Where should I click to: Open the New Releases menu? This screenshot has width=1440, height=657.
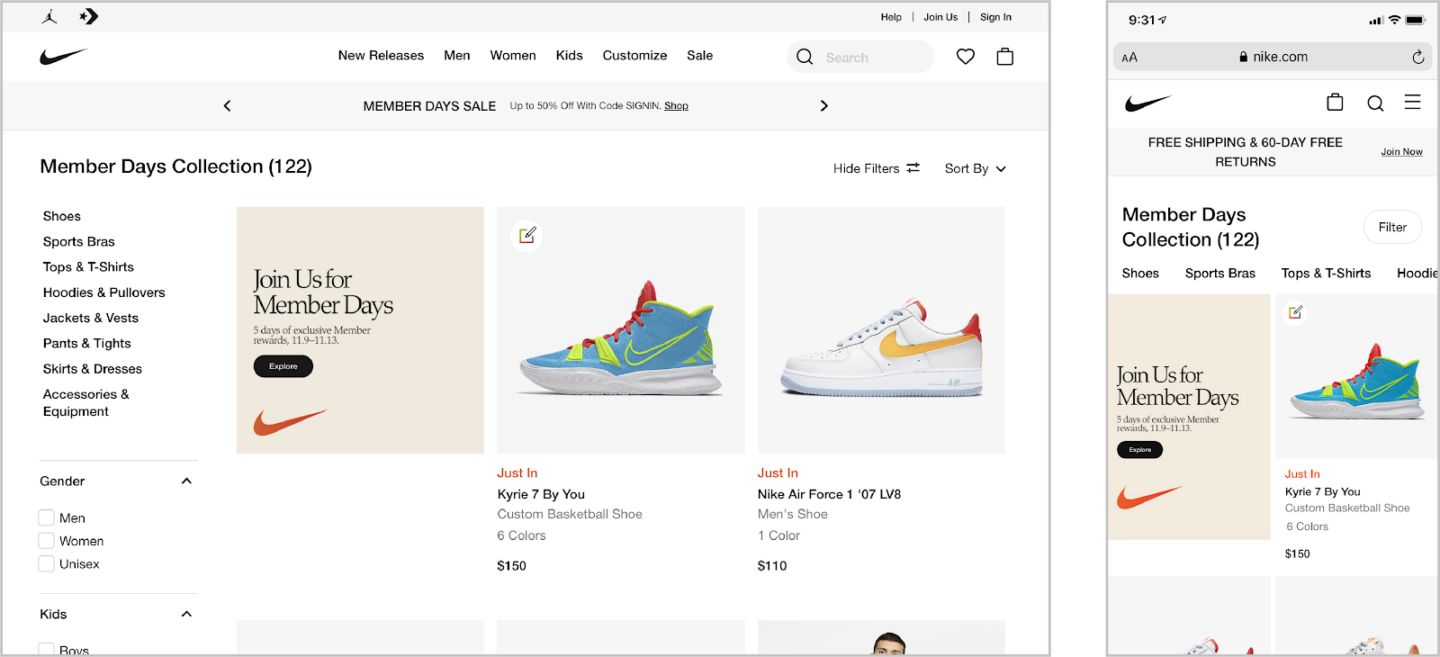(380, 56)
